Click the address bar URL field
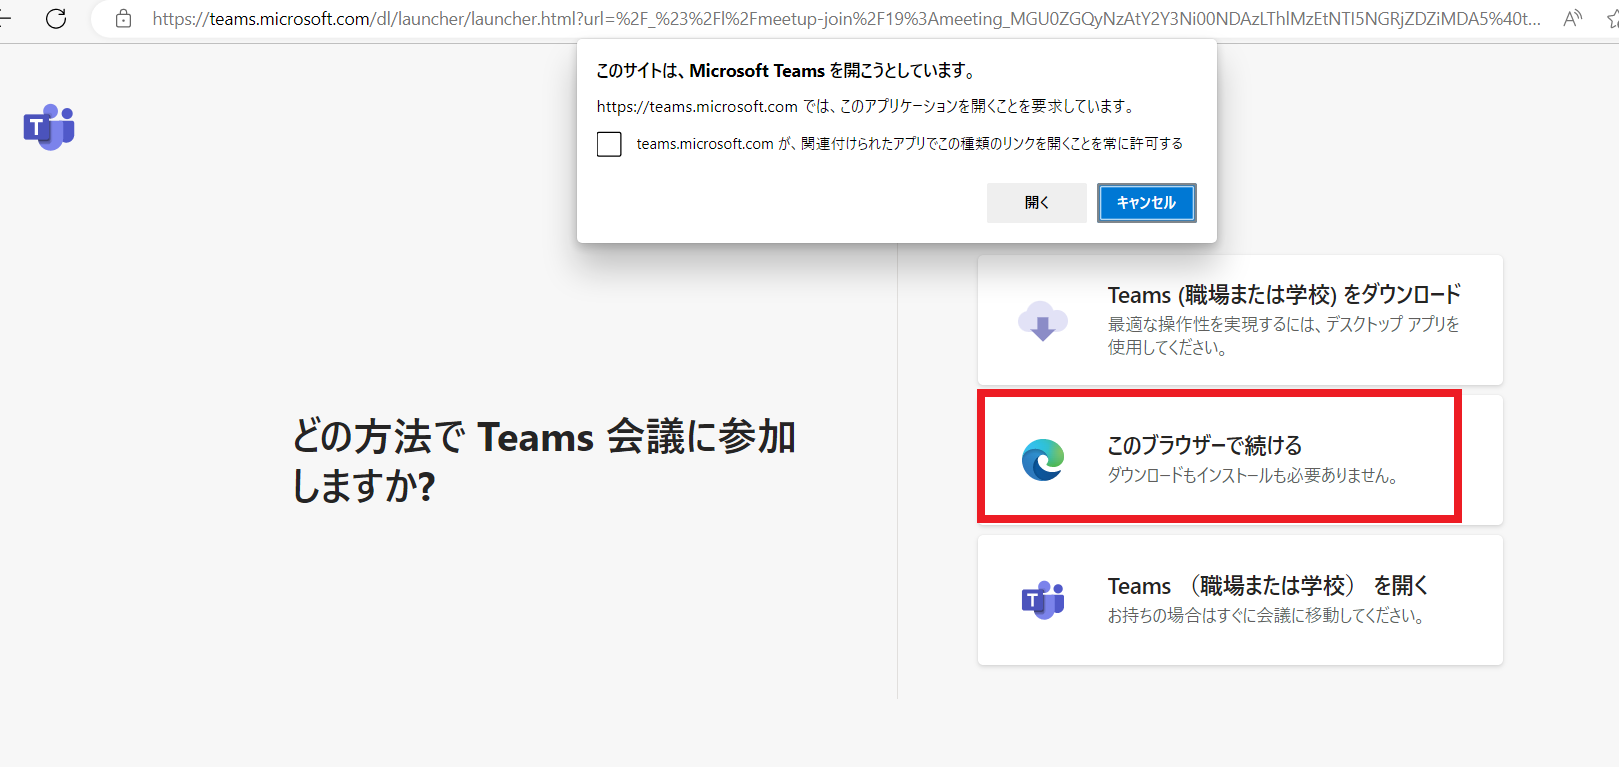Image resolution: width=1619 pixels, height=767 pixels. (x=846, y=19)
